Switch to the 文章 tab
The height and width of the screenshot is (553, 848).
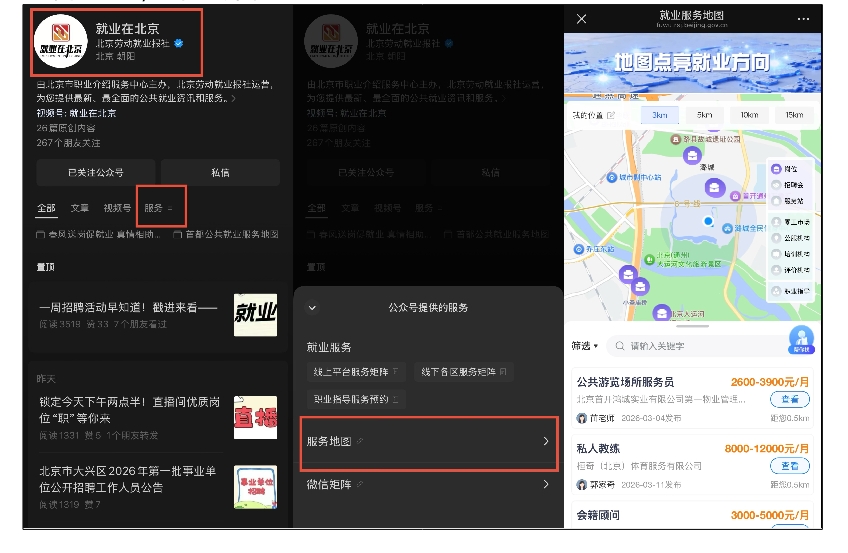pos(79,208)
